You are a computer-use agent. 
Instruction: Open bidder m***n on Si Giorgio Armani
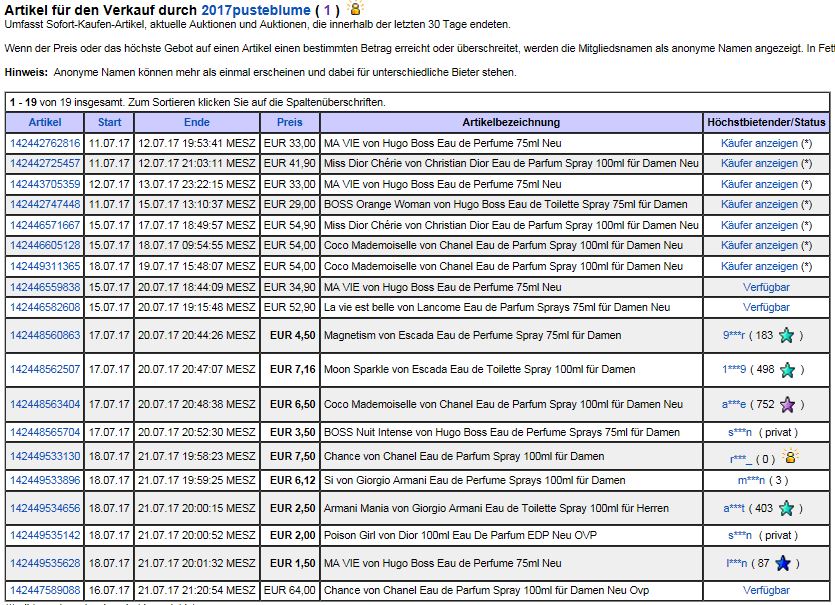click(x=751, y=480)
